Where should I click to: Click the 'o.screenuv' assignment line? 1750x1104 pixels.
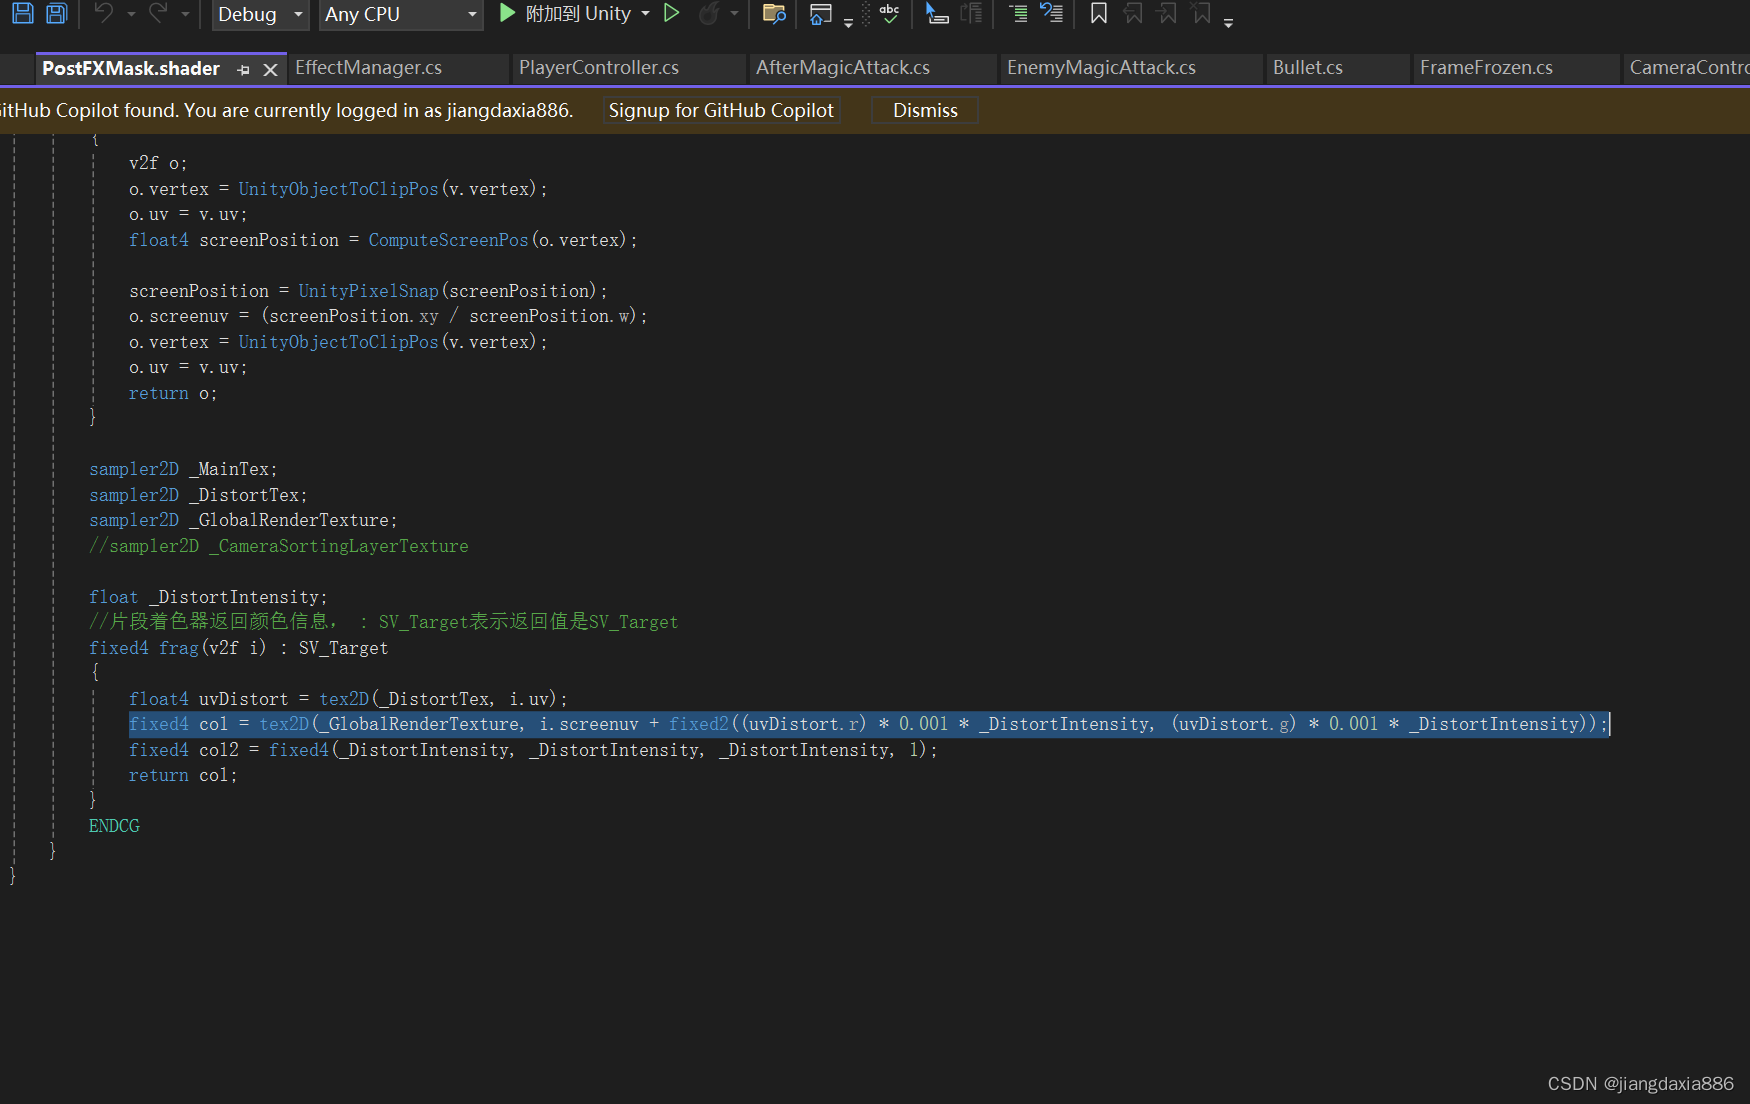pyautogui.click(x=388, y=316)
